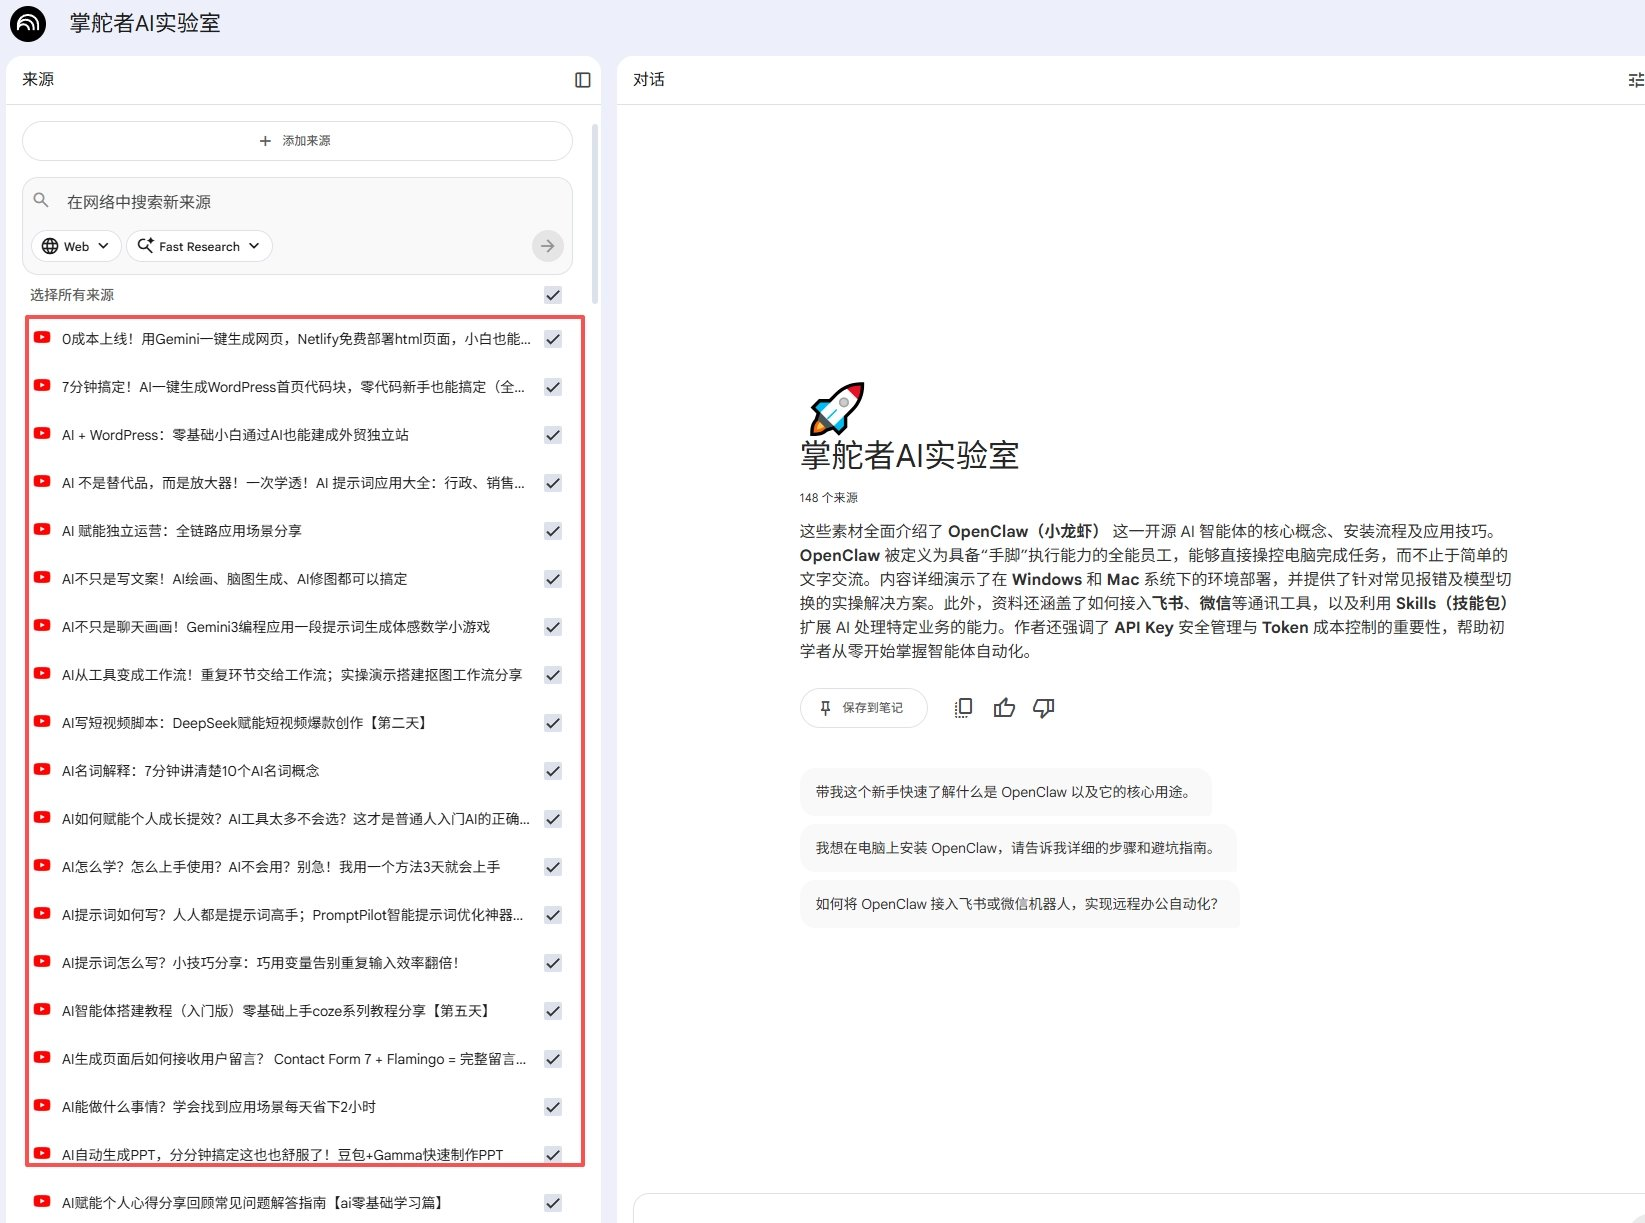Click YouTube icon of AI如何赋能个人成长 source
The image size is (1645, 1223).
coord(42,818)
